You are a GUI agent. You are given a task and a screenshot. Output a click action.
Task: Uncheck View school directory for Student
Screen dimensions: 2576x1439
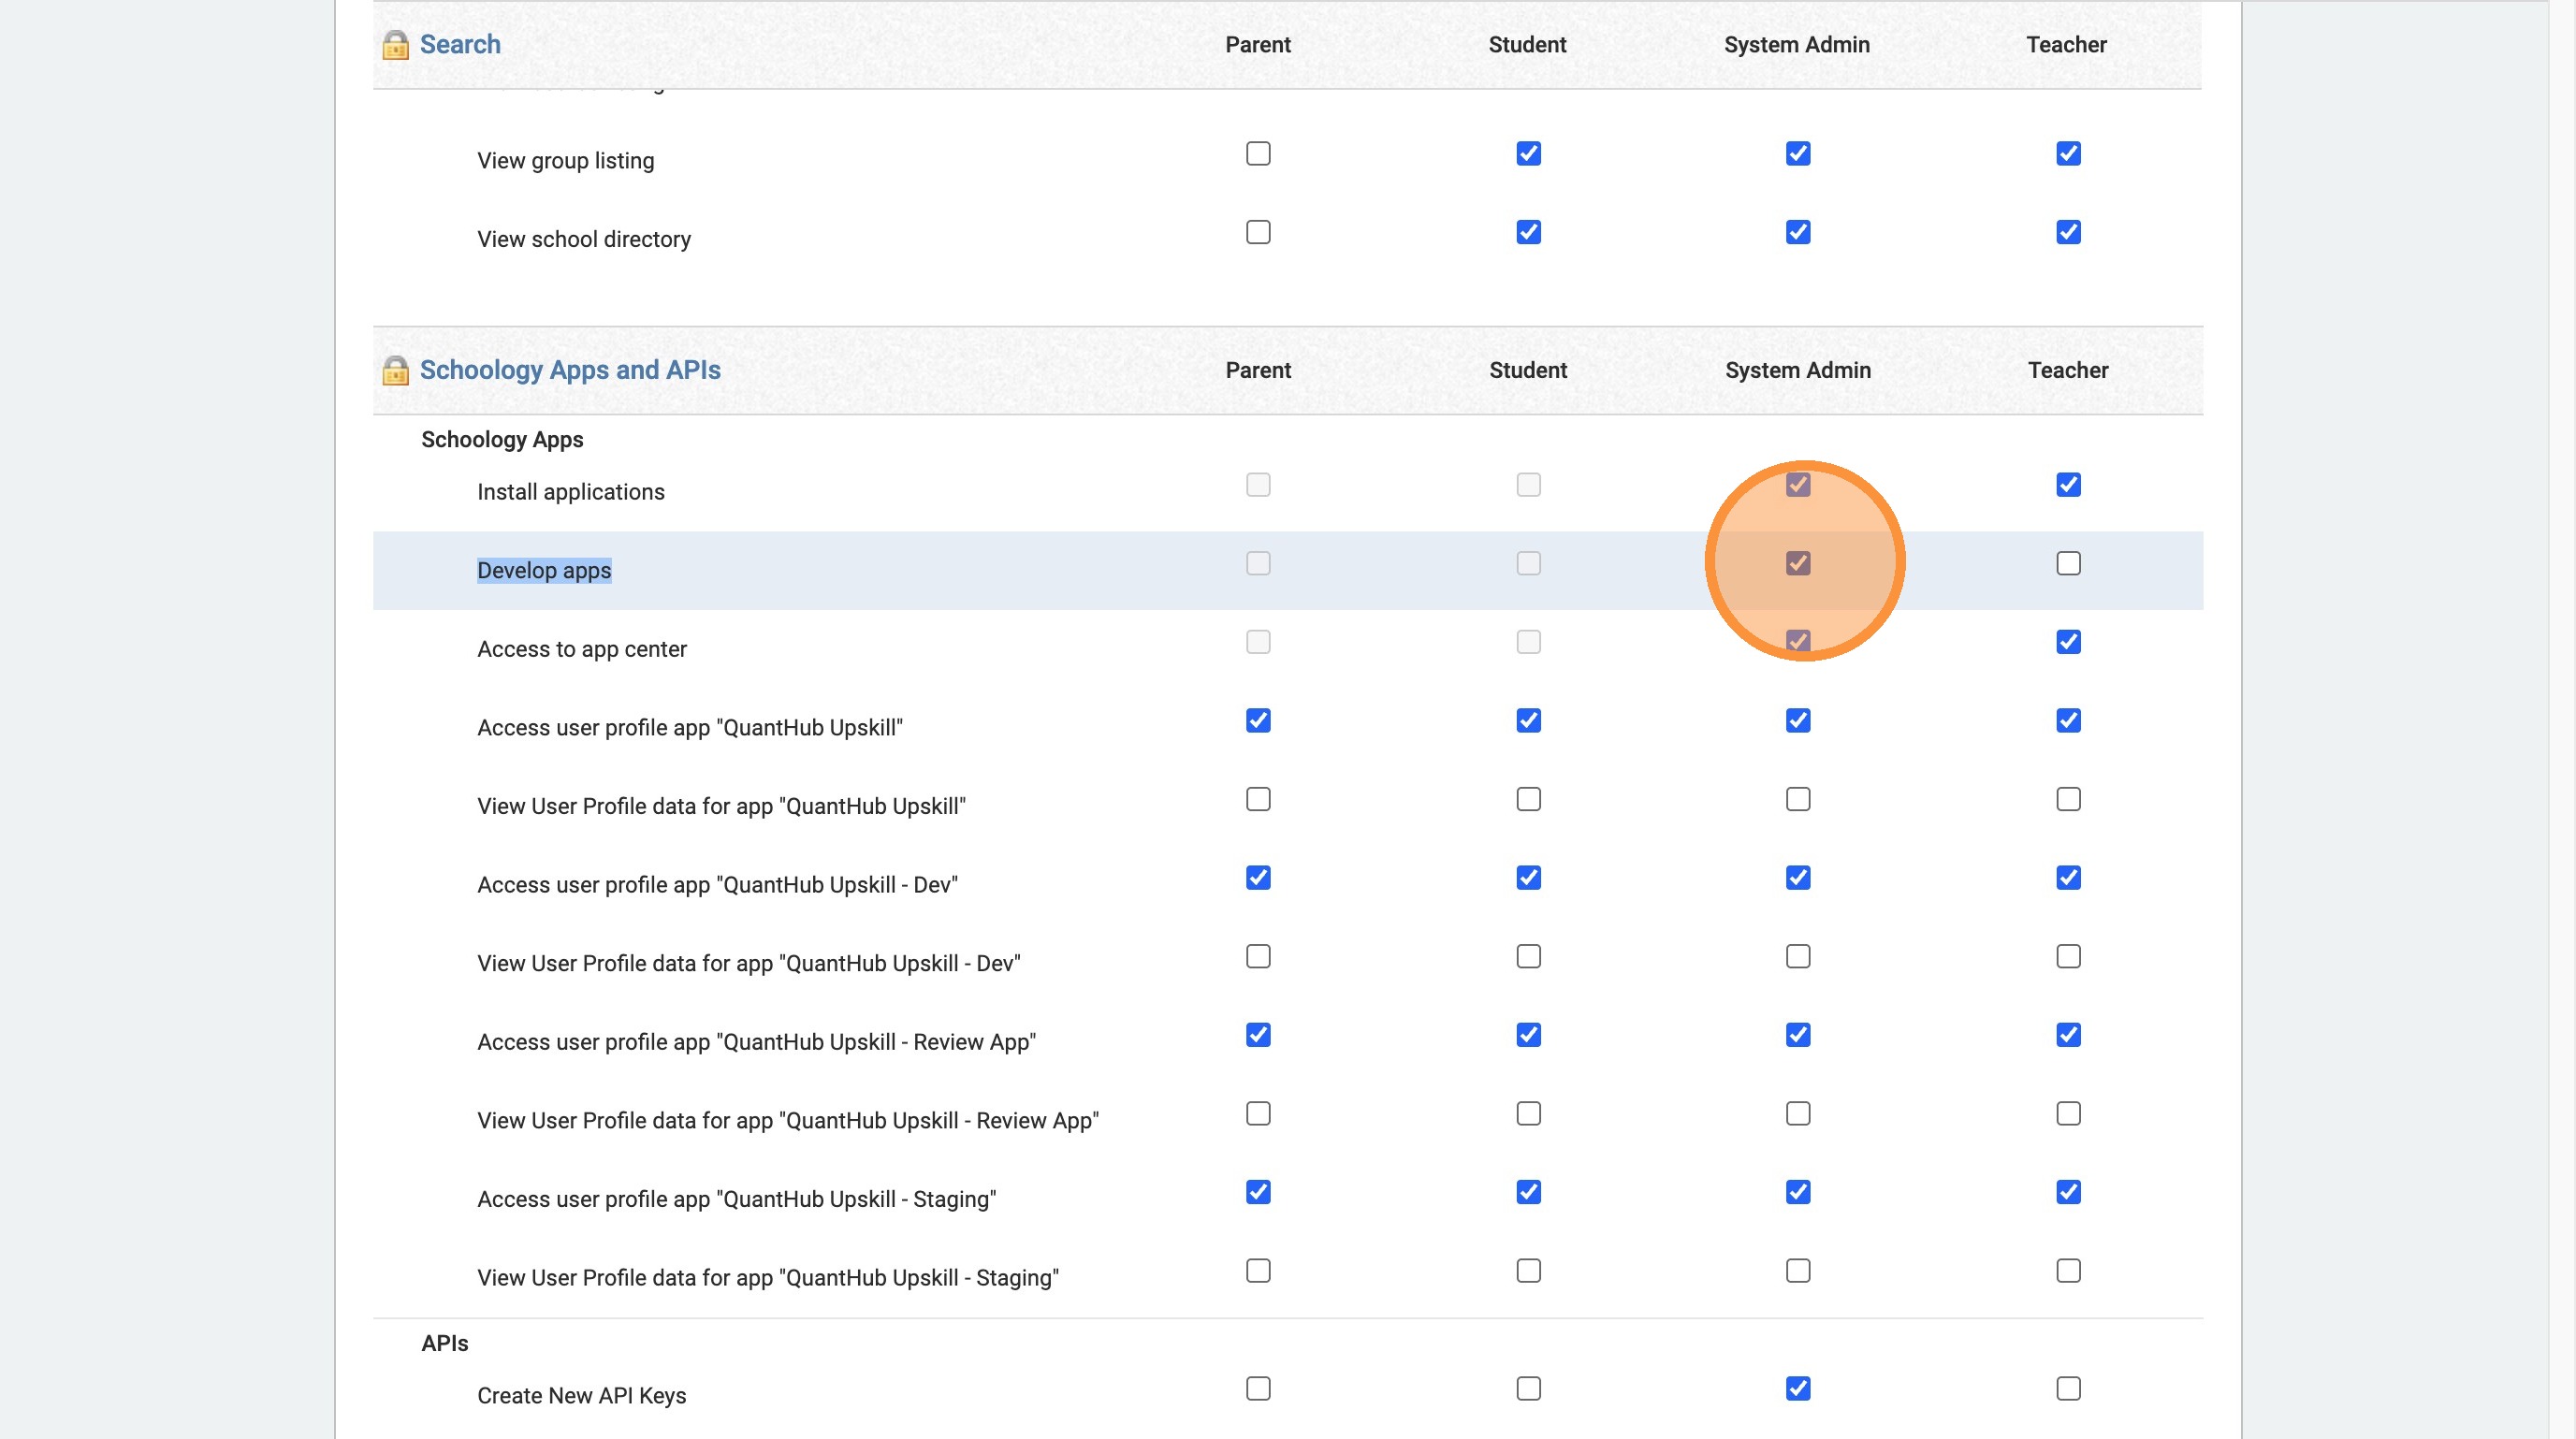(1528, 232)
